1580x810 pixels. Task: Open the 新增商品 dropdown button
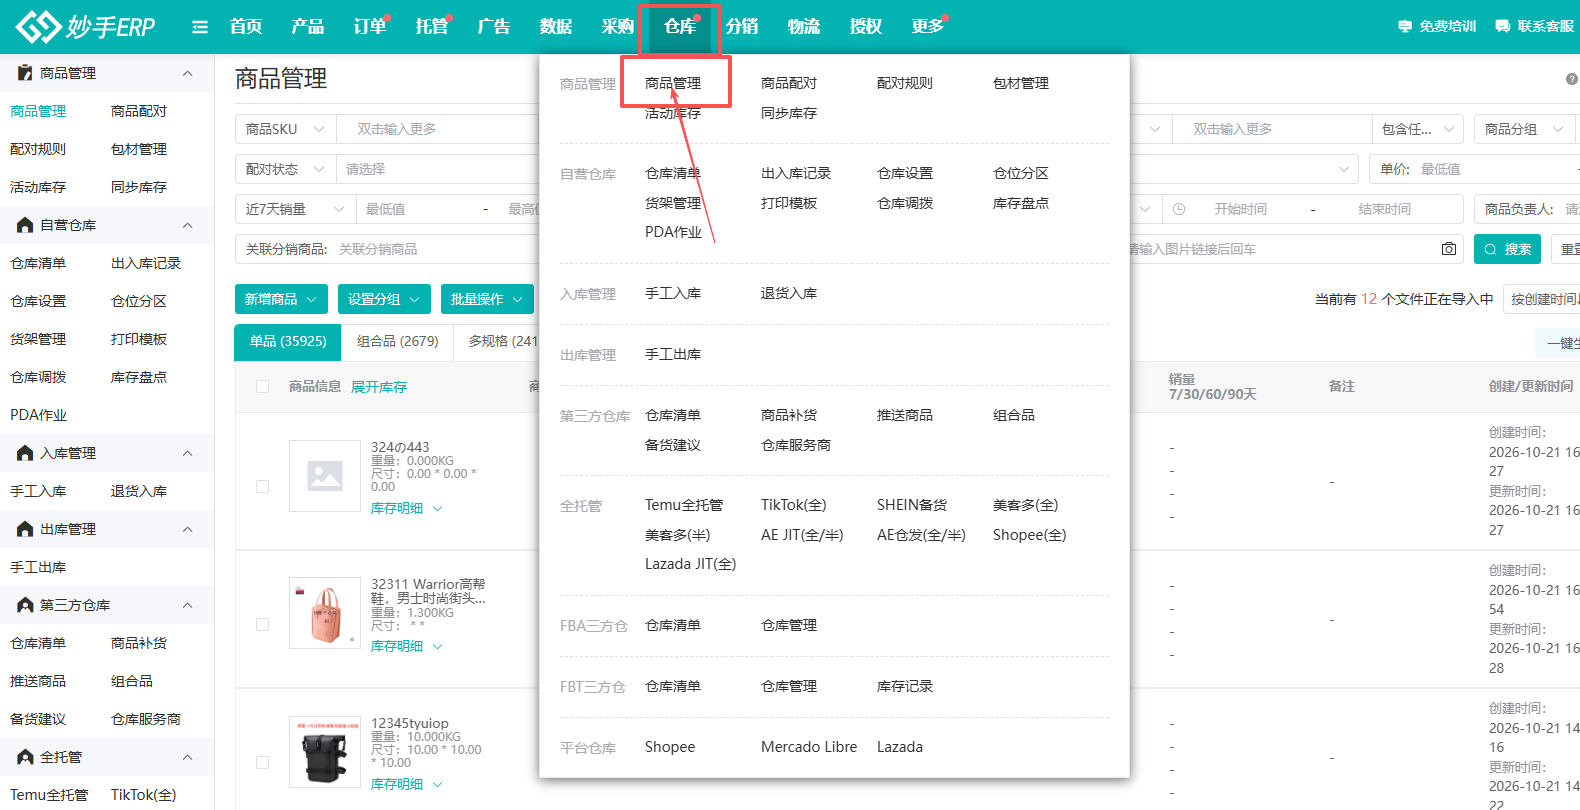[281, 299]
